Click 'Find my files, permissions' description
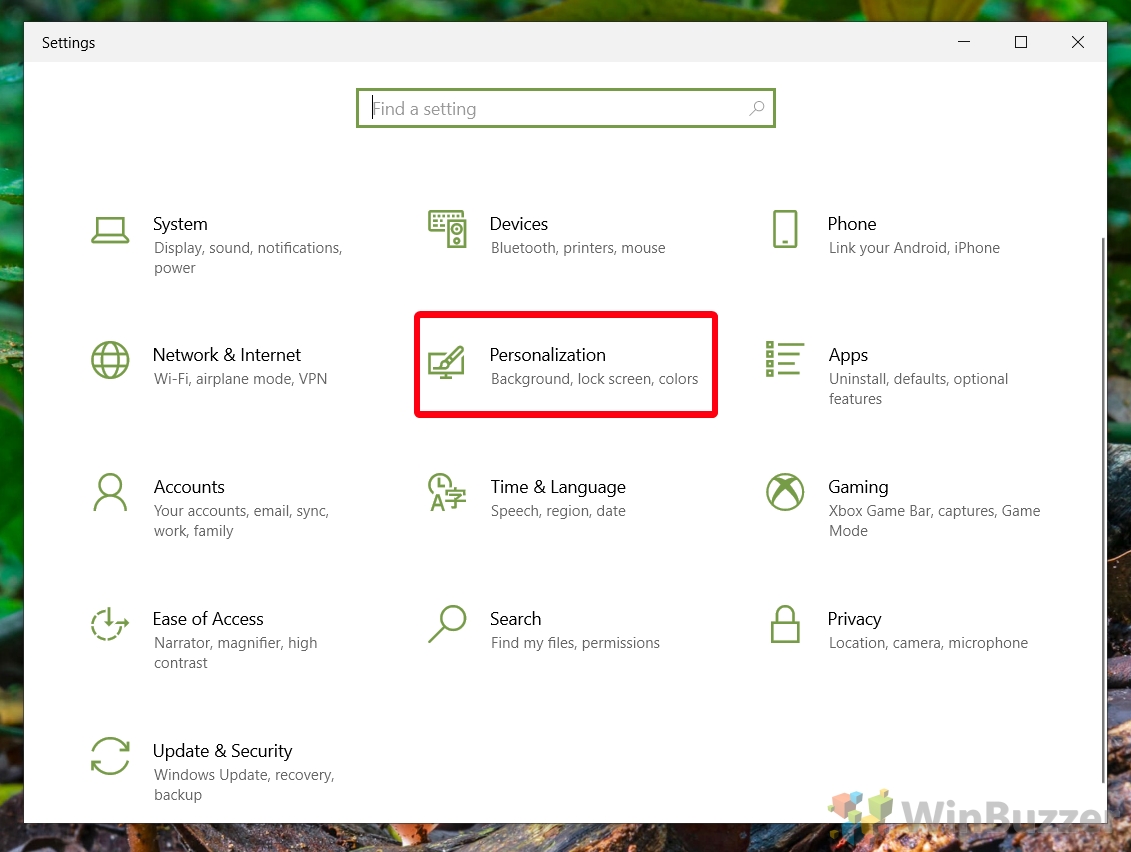The image size is (1131, 852). [x=575, y=644]
